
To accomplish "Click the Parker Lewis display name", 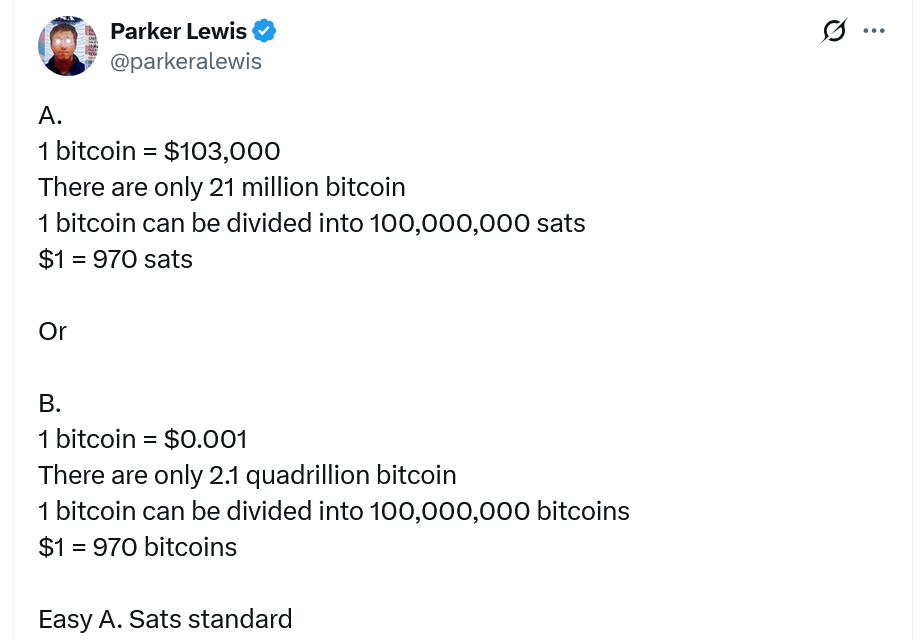I will 178,31.
